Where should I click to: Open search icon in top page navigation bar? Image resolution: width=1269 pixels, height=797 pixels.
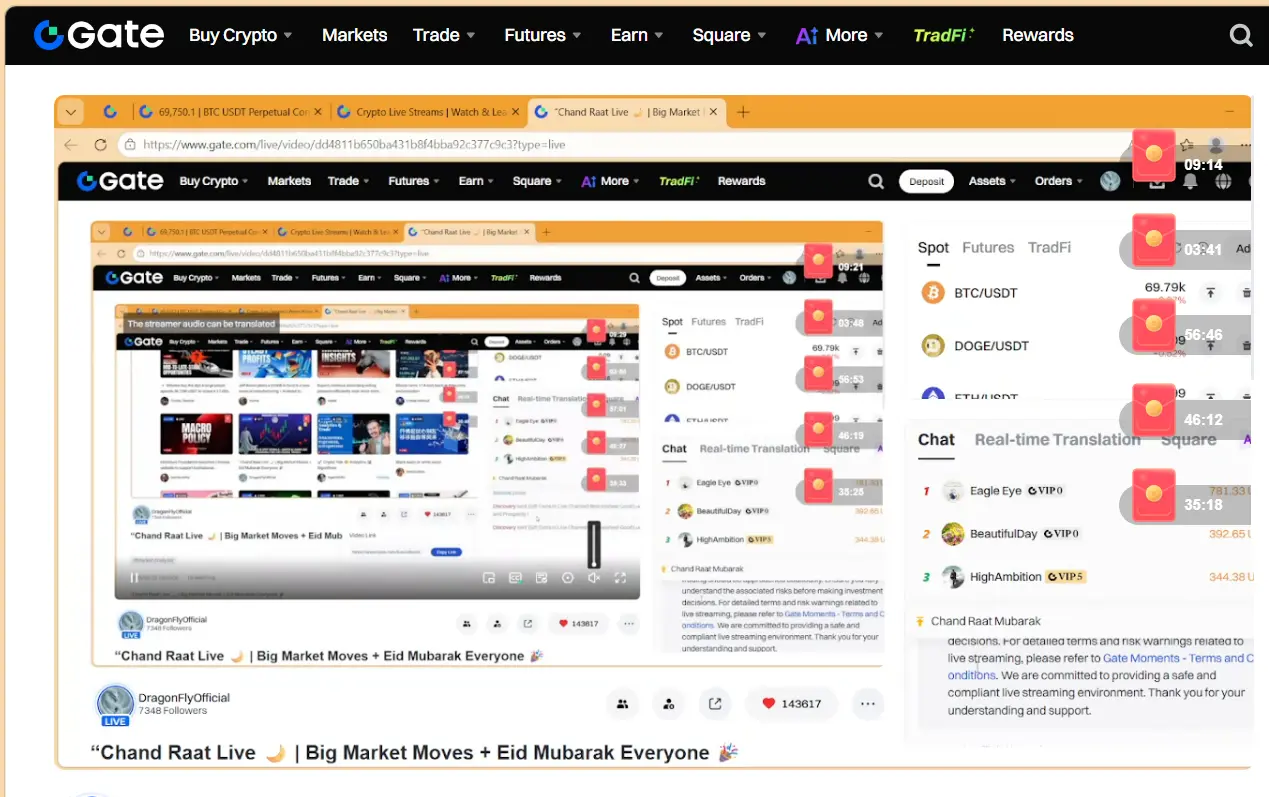click(x=1240, y=35)
